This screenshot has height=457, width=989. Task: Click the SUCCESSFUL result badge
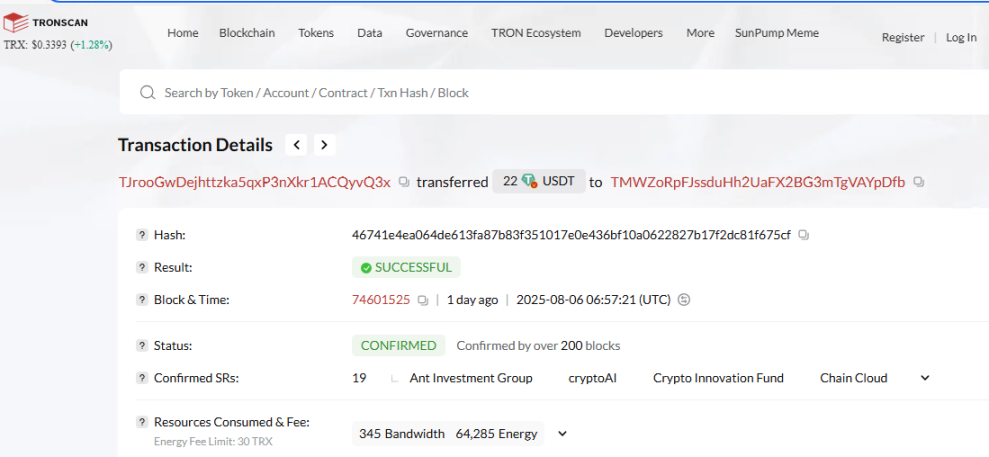(406, 267)
